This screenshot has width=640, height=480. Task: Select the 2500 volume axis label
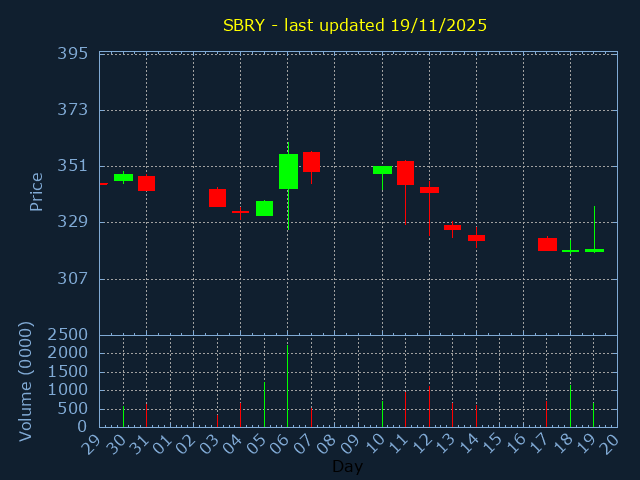pos(68,334)
